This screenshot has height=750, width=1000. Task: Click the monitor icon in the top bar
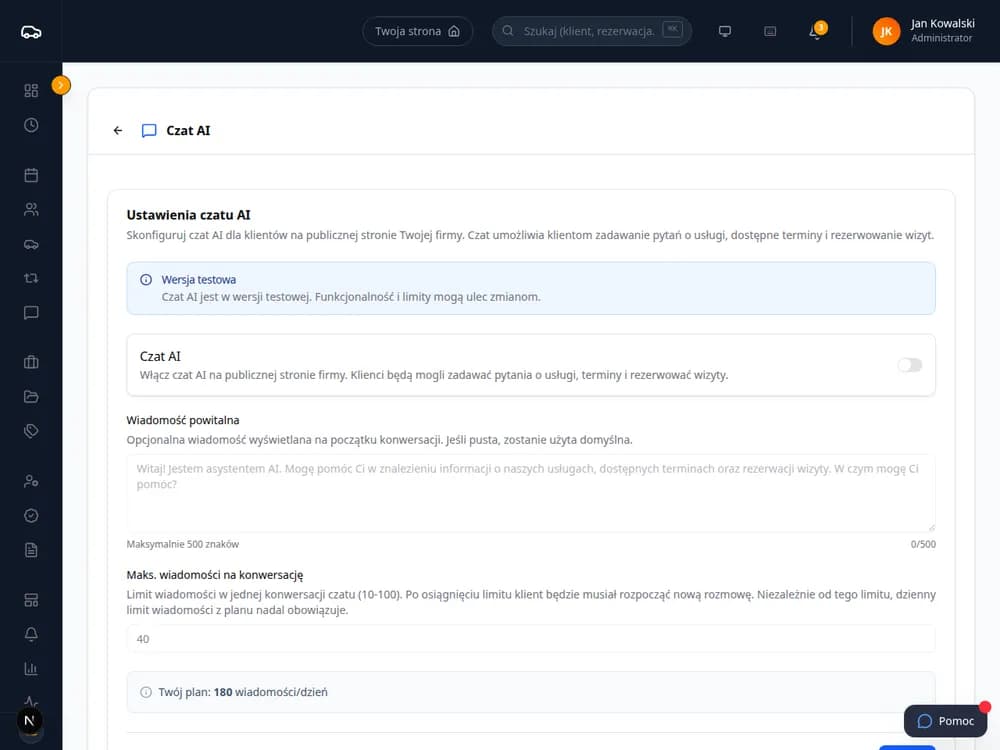(724, 31)
